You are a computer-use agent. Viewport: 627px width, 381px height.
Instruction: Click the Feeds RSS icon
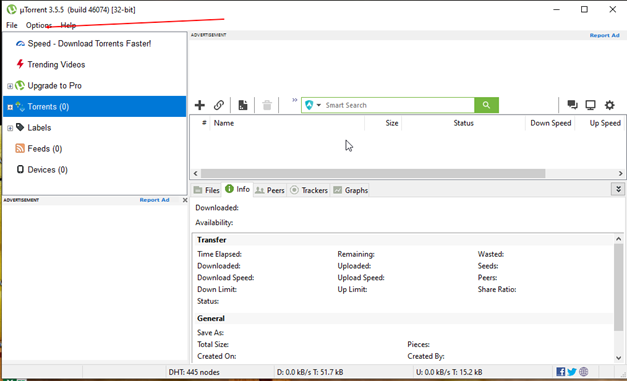click(20, 148)
